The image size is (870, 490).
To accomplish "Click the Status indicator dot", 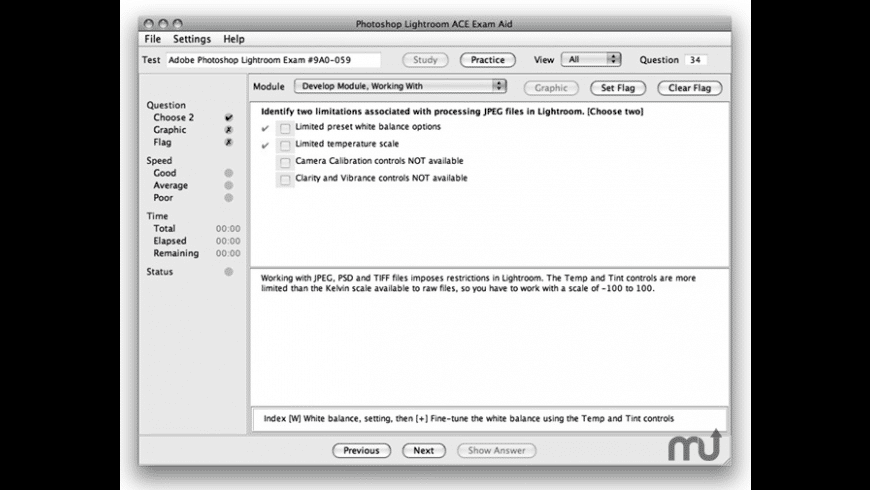I will point(229,272).
